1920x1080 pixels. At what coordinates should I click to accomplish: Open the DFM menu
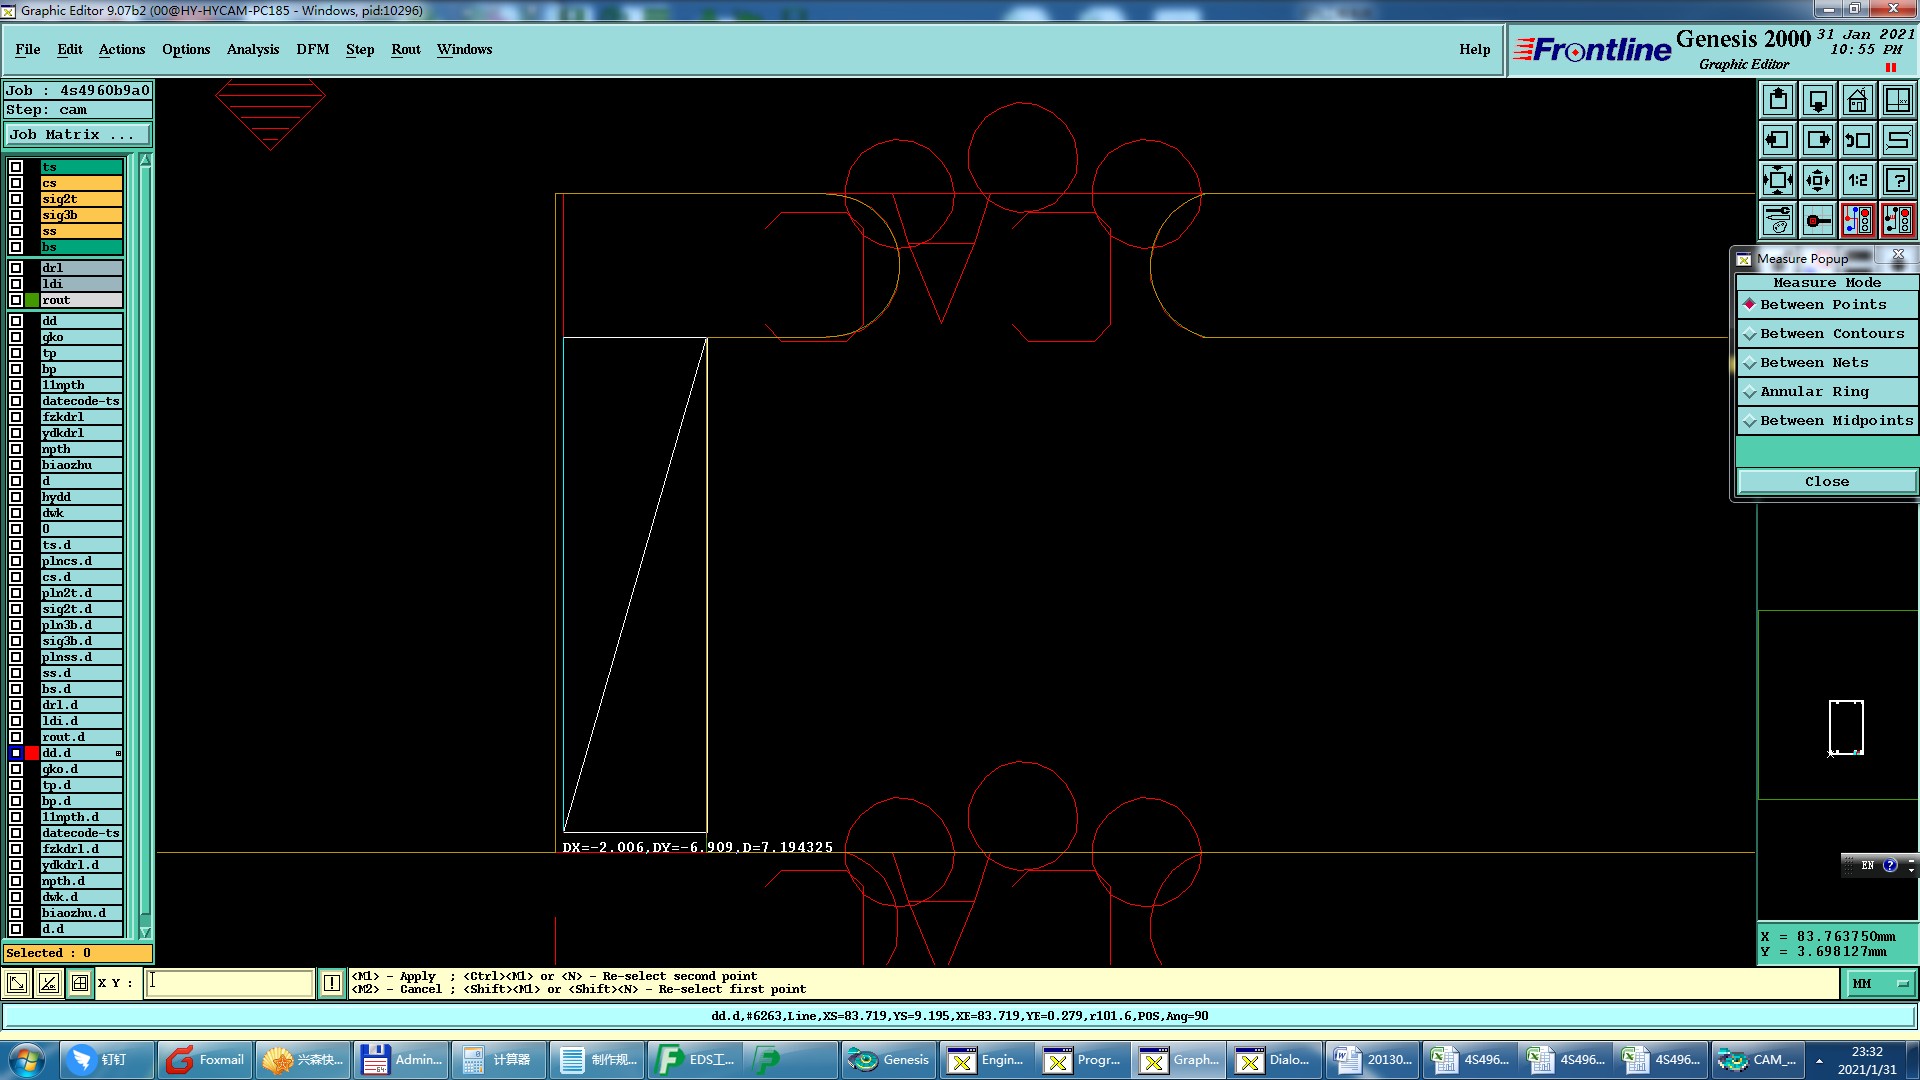point(312,49)
